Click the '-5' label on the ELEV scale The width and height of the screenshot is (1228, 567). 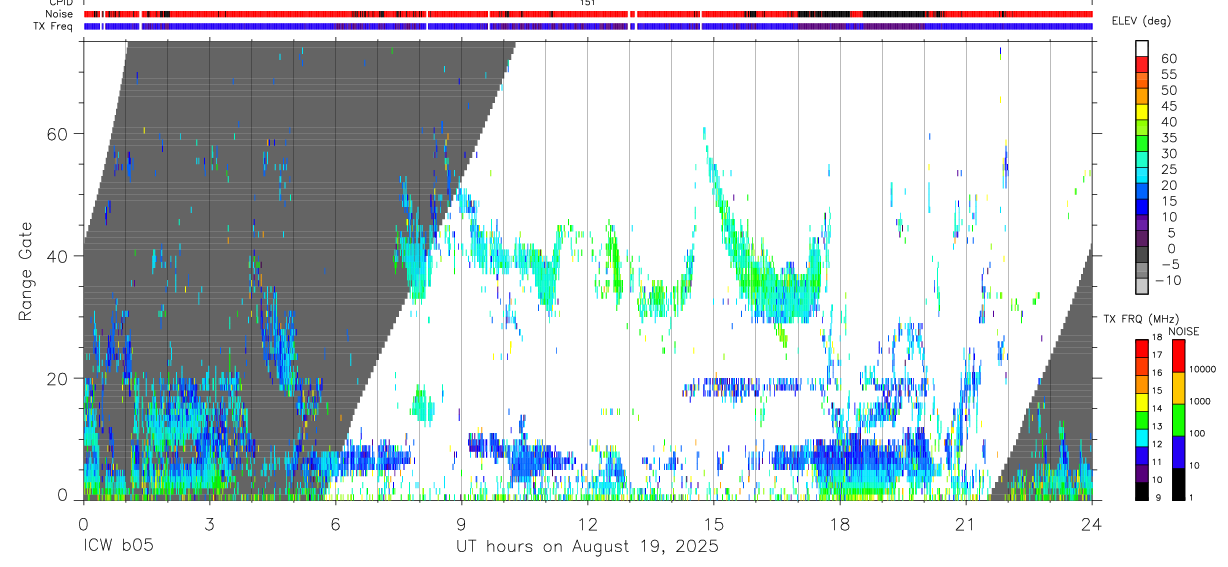1169,264
